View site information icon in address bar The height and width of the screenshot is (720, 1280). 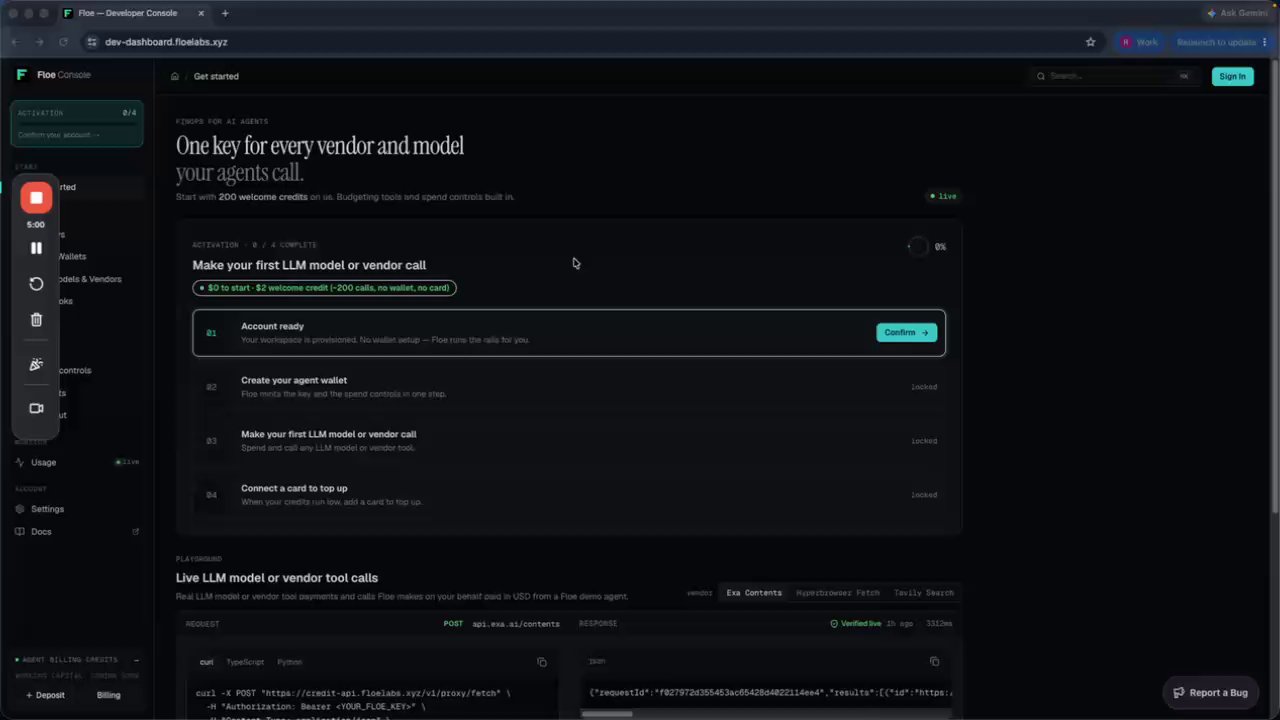[91, 42]
